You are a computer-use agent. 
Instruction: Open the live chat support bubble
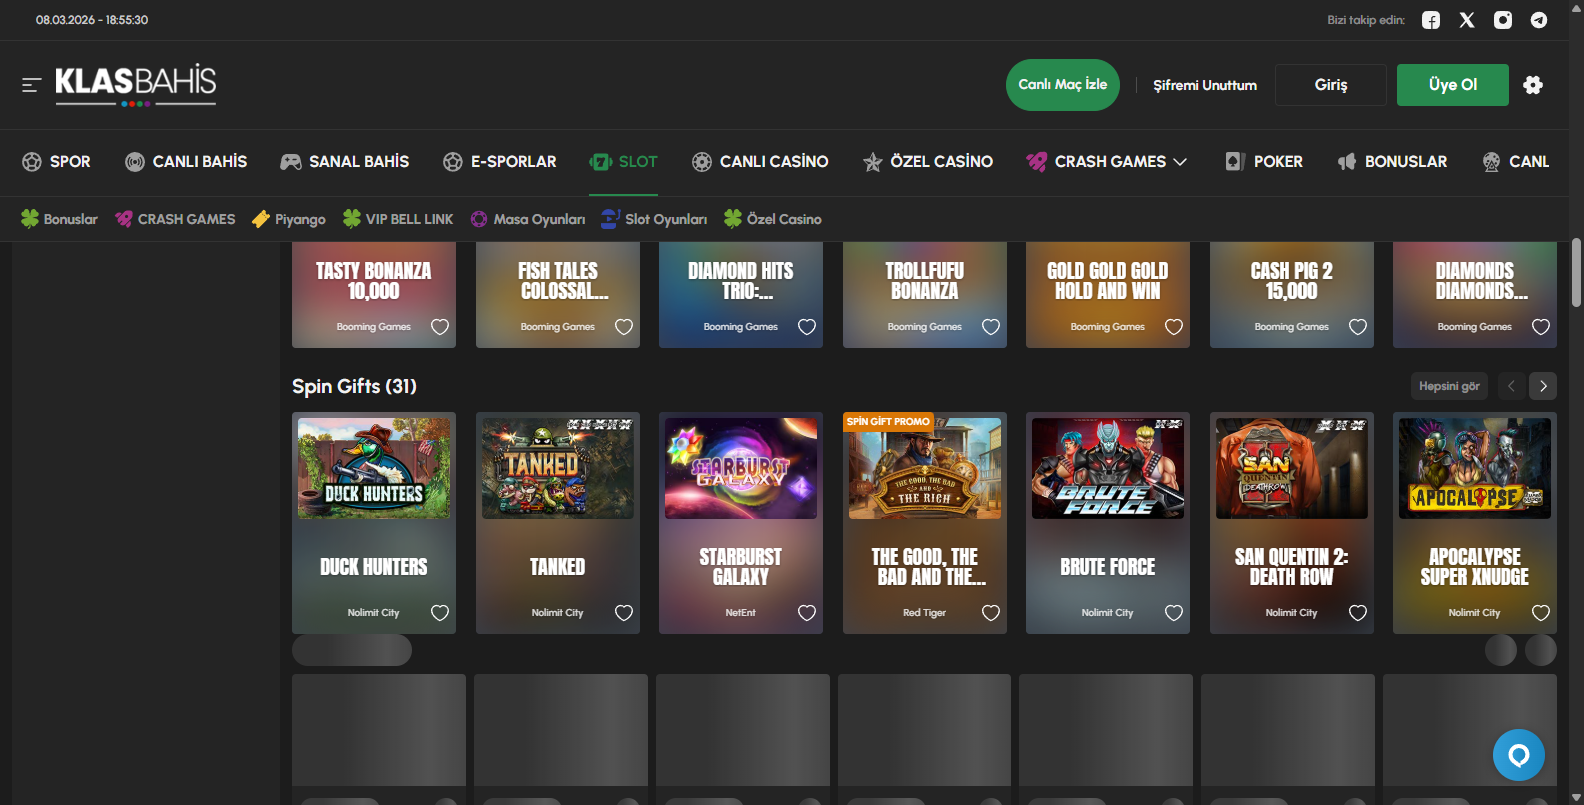click(1518, 755)
